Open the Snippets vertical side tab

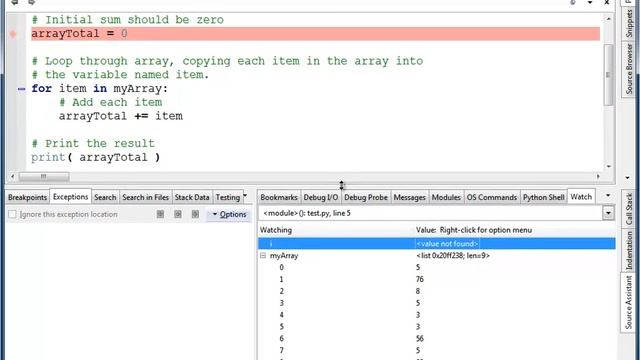(629, 23)
